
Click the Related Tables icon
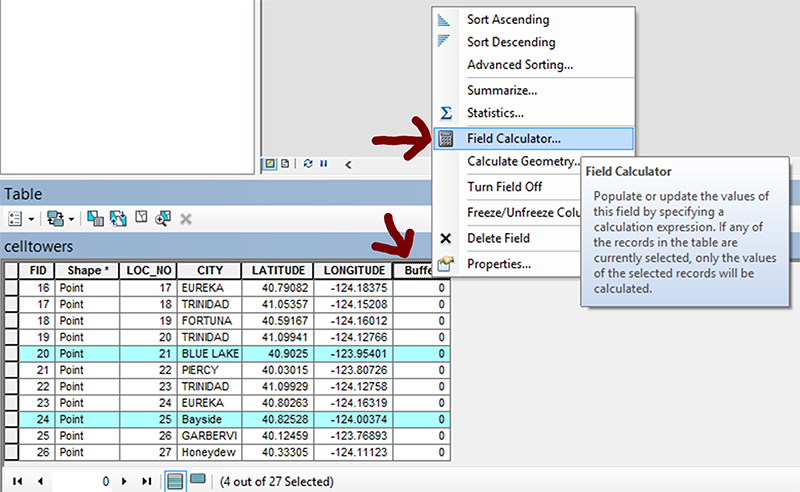pos(54,217)
